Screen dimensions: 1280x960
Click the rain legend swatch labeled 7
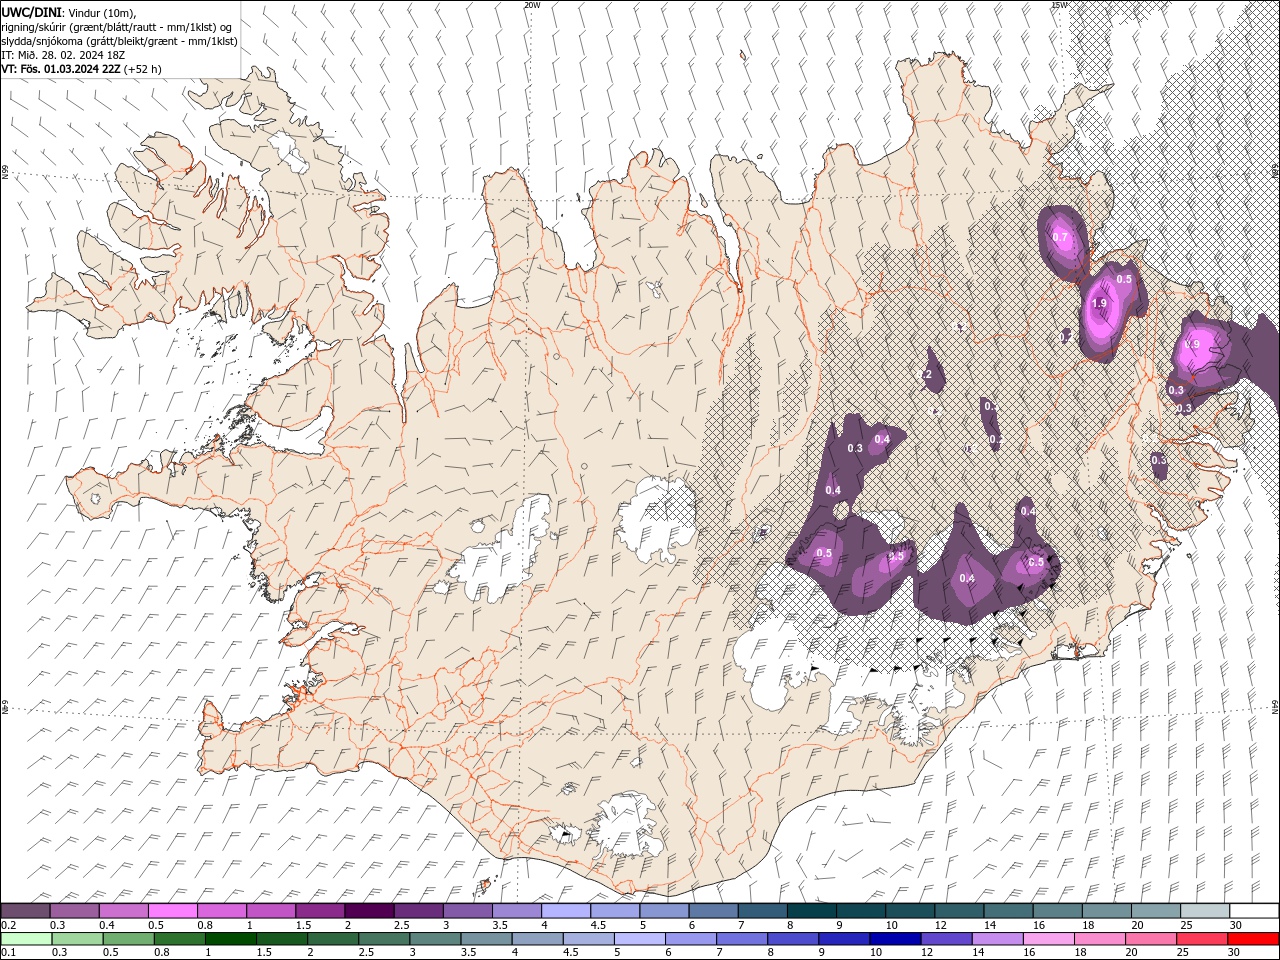(742, 939)
